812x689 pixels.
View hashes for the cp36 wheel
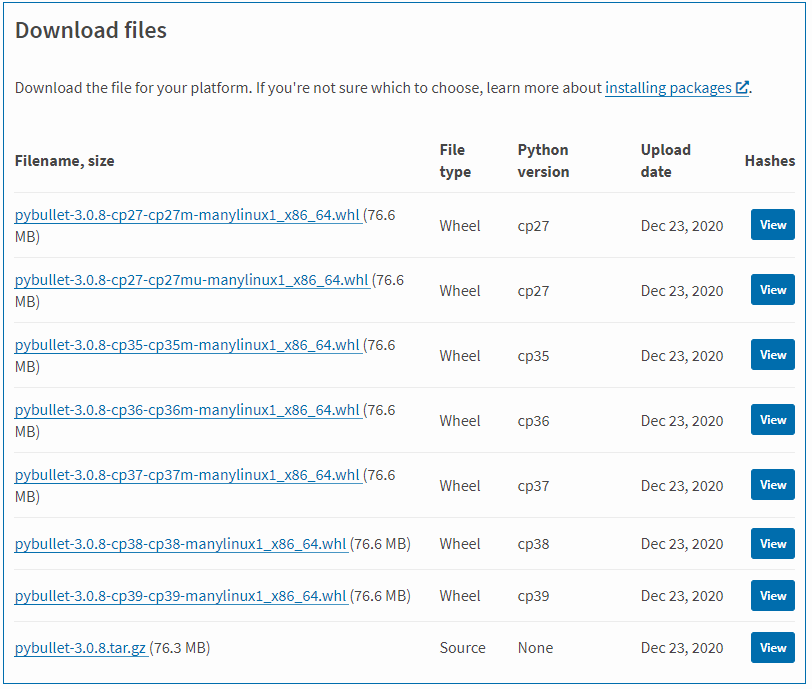pyautogui.click(x=772, y=419)
